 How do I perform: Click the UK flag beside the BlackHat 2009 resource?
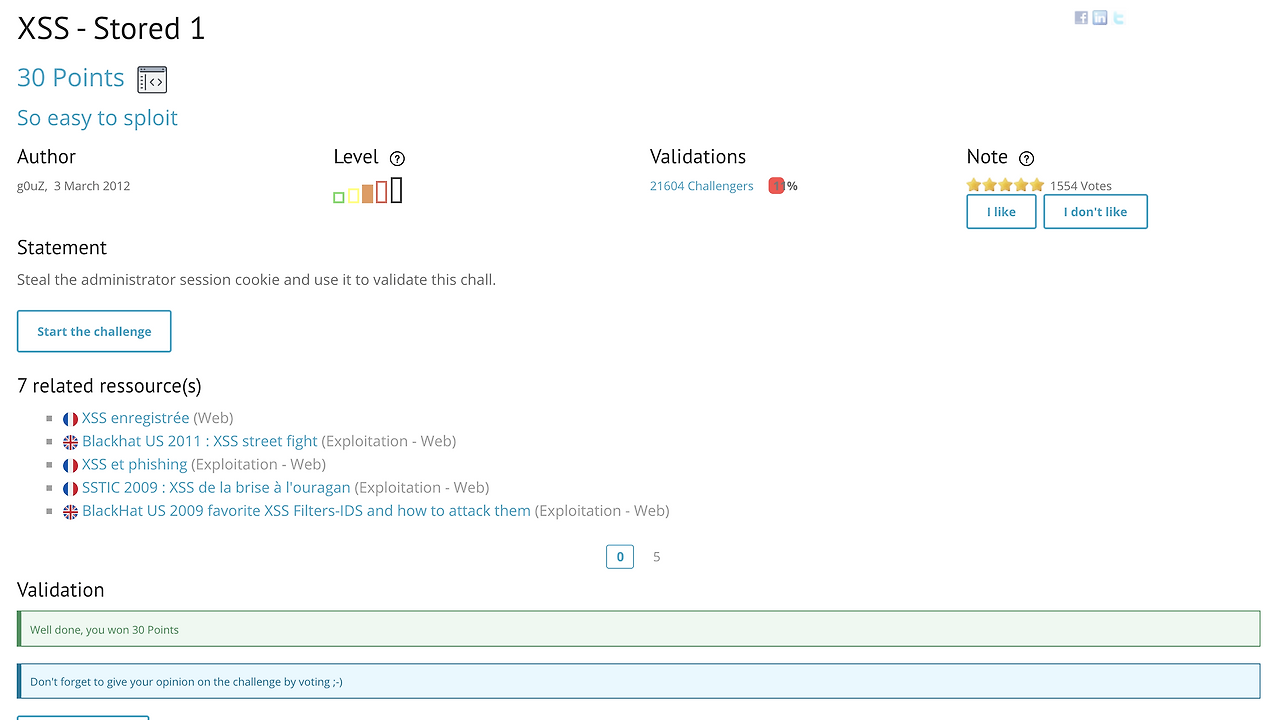coord(70,511)
